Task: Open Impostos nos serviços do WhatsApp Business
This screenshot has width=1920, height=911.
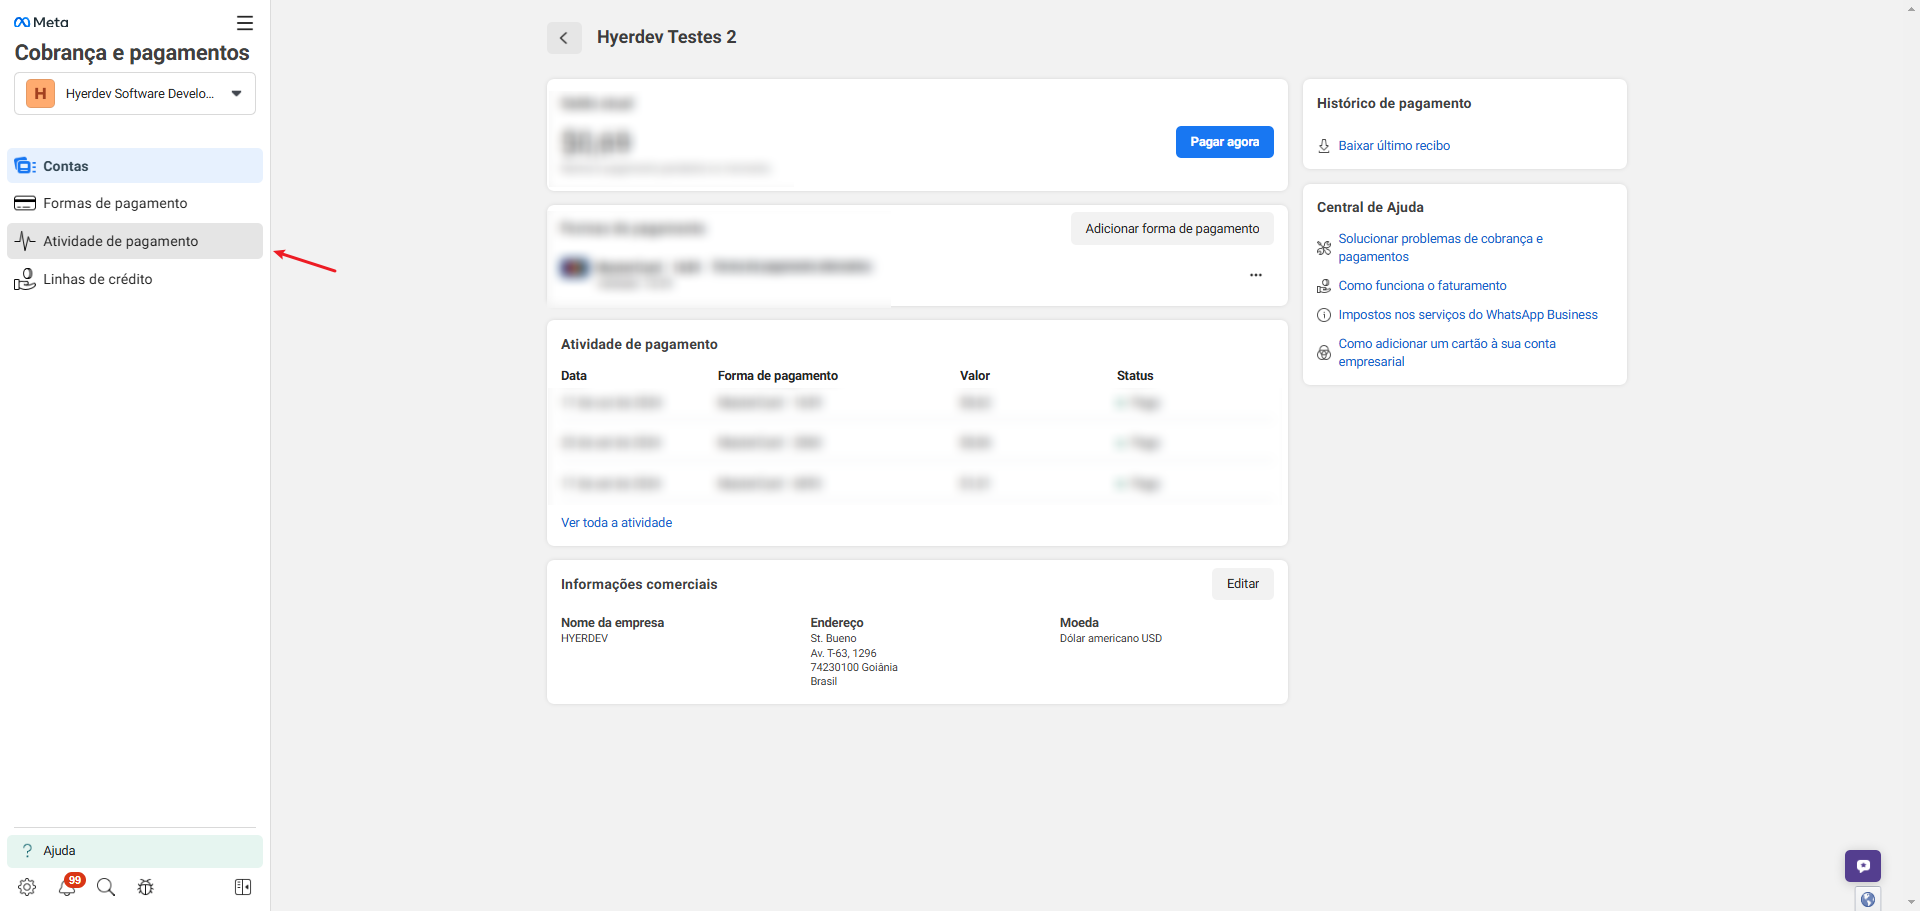Action: (1468, 315)
